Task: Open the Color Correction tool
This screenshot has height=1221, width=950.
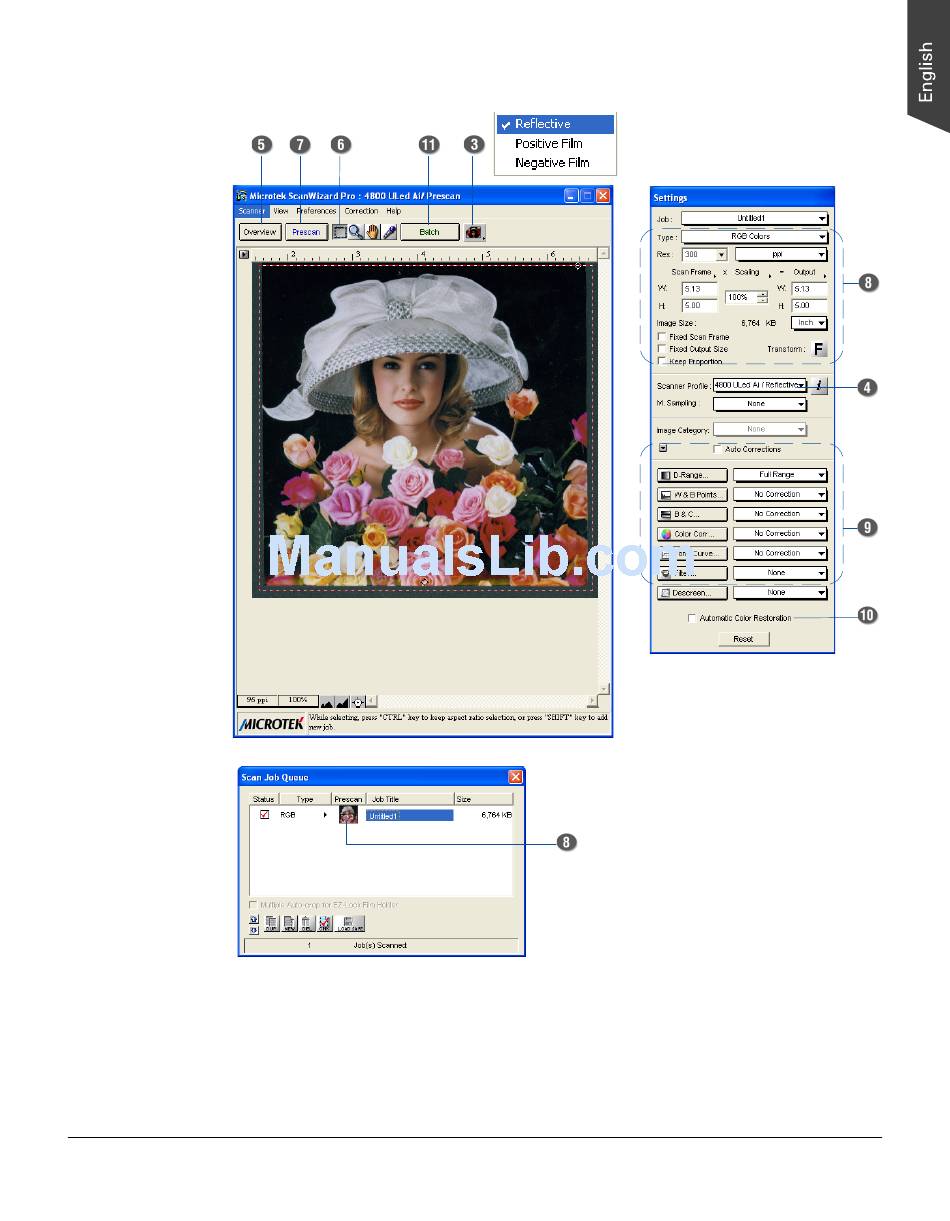Action: (692, 534)
